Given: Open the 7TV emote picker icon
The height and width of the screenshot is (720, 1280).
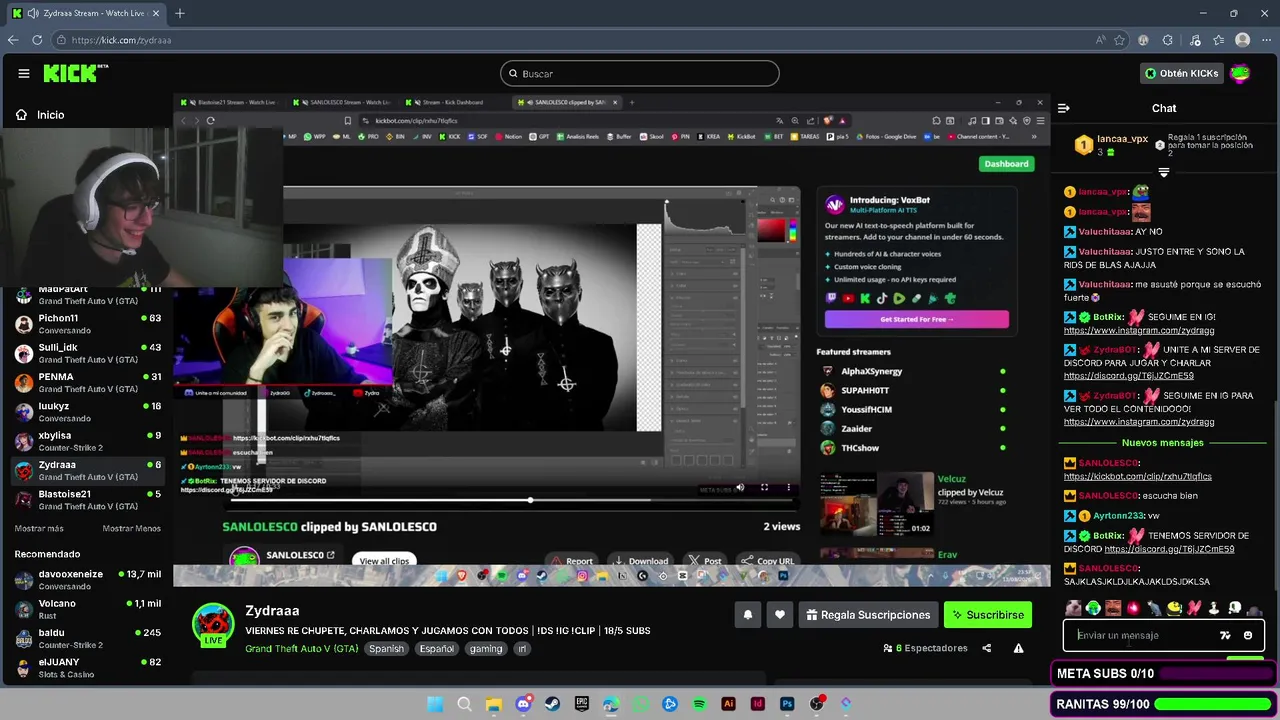Looking at the screenshot, I should (x=1225, y=635).
